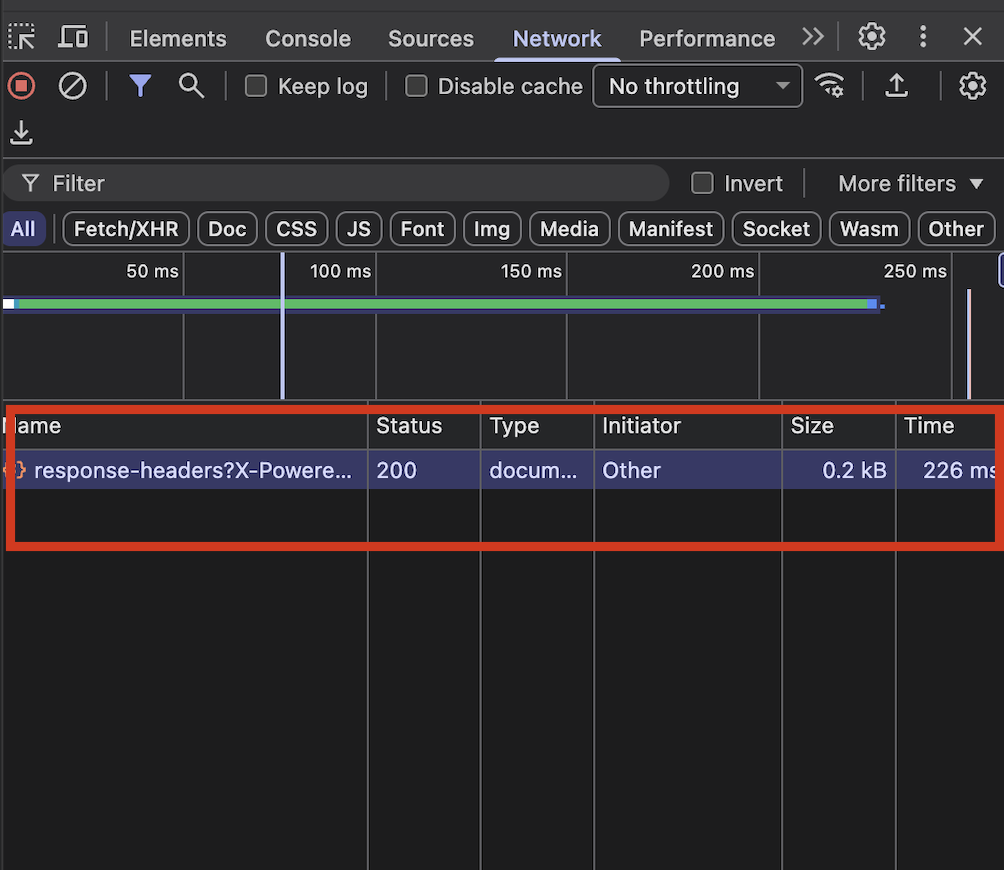Sort requests by Size column header
The width and height of the screenshot is (1004, 870).
coord(839,426)
